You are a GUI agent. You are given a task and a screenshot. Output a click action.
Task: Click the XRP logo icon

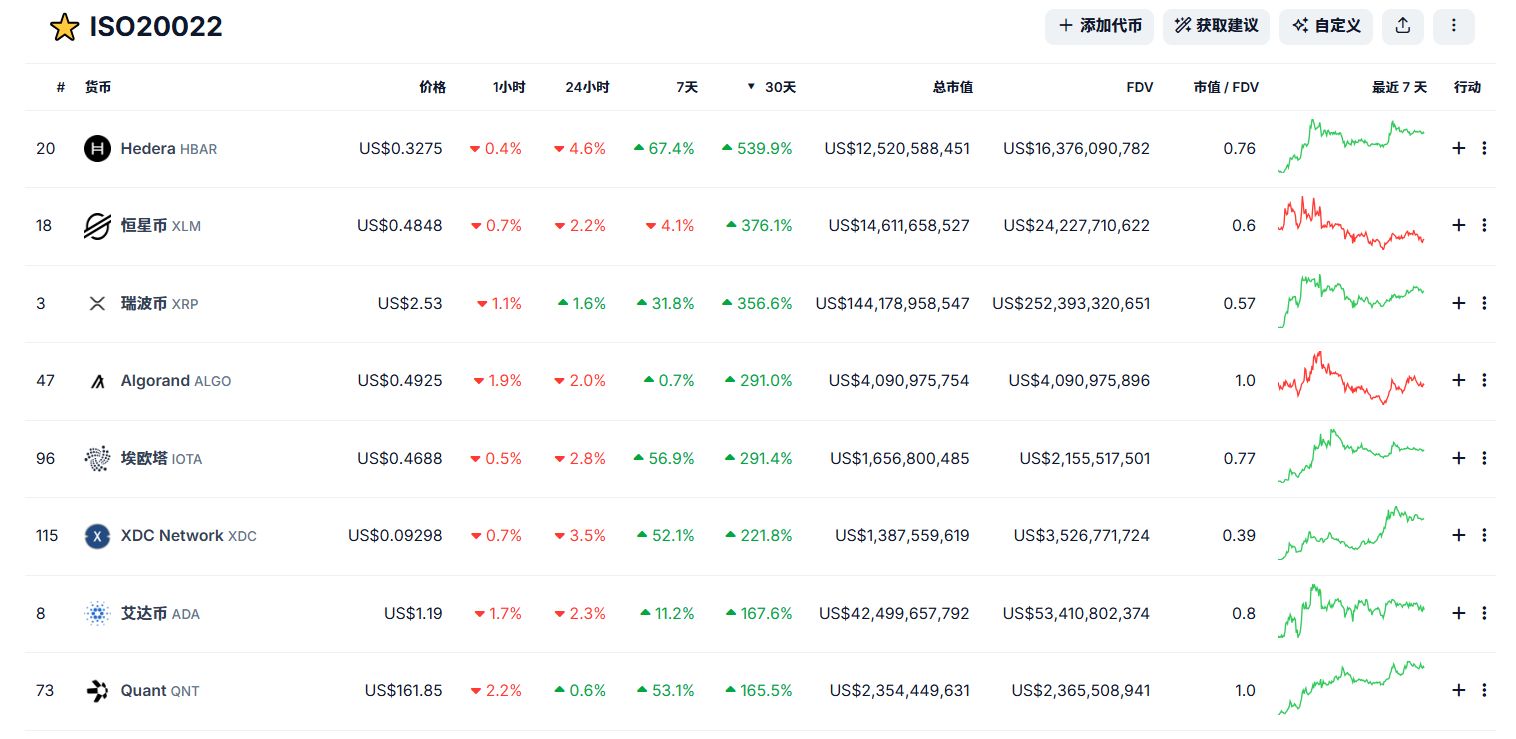(97, 303)
